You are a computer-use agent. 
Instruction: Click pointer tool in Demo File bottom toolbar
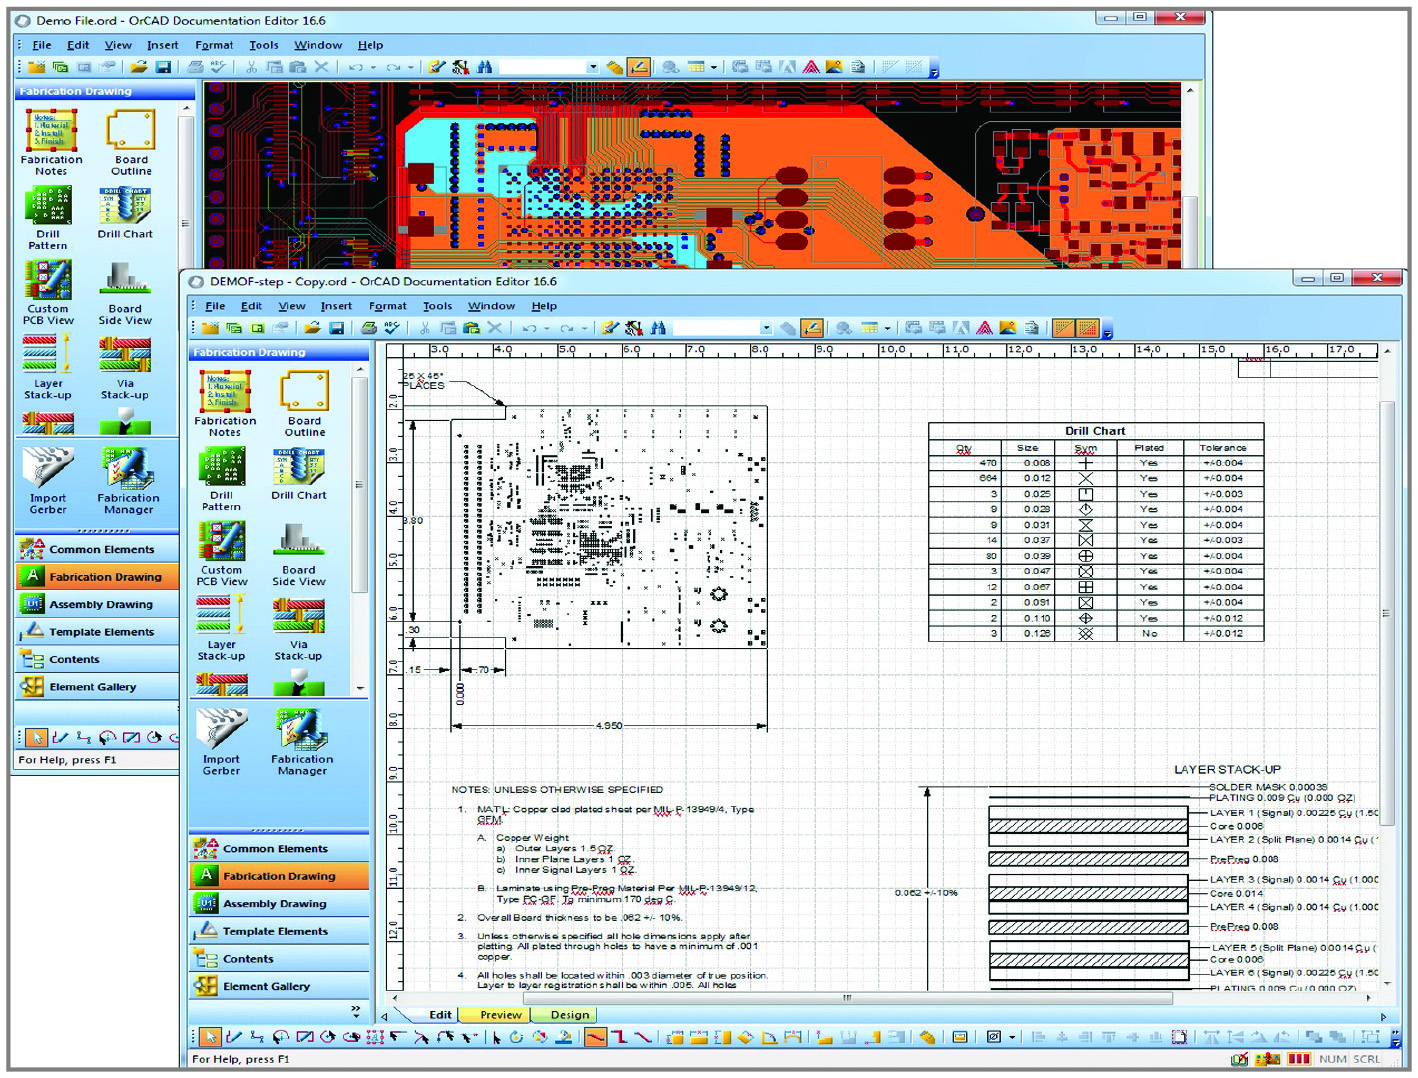click(37, 738)
